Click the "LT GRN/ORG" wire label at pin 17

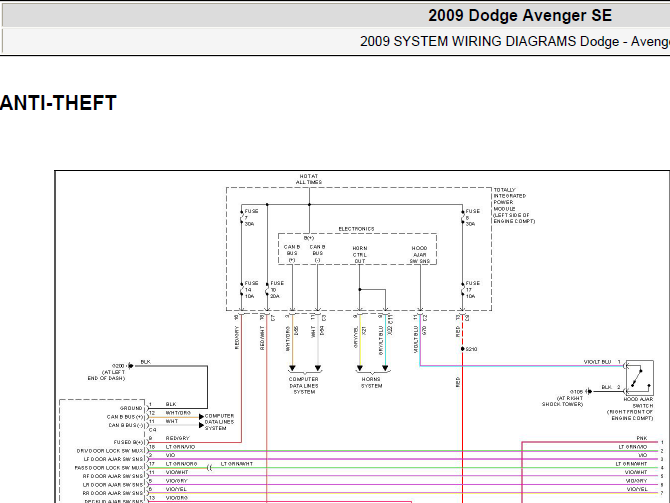182,464
